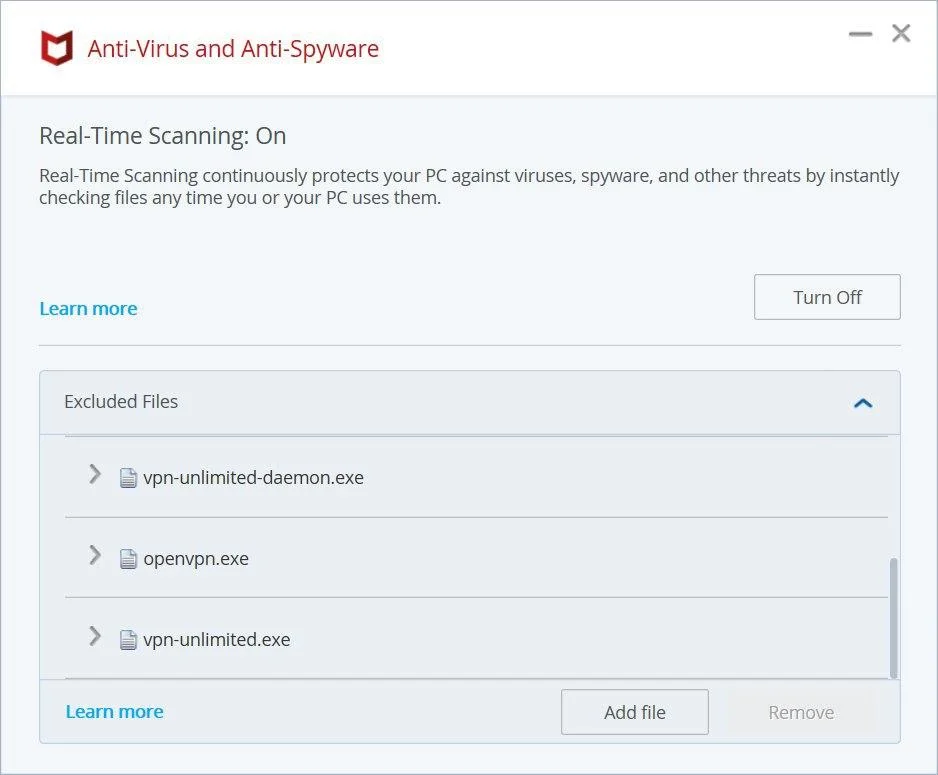Minimize the Anti-Virus and Anti-Spyware window
The width and height of the screenshot is (938, 775).
click(x=860, y=34)
